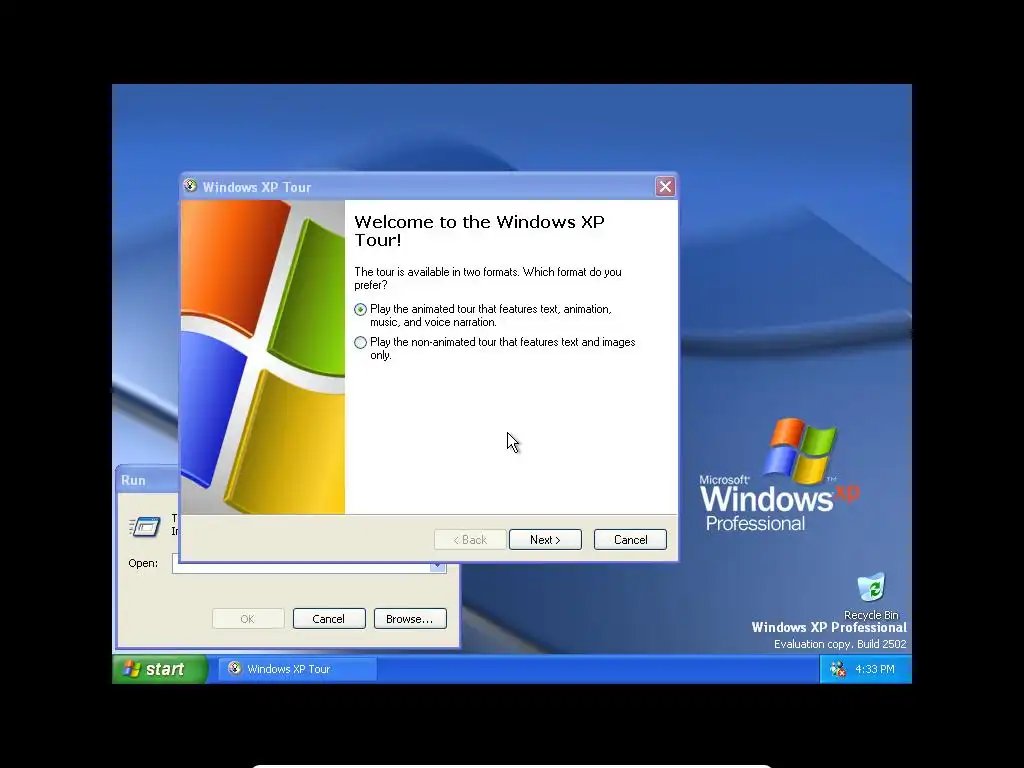
Task: Click the 4:33 PM system clock
Action: coord(874,669)
